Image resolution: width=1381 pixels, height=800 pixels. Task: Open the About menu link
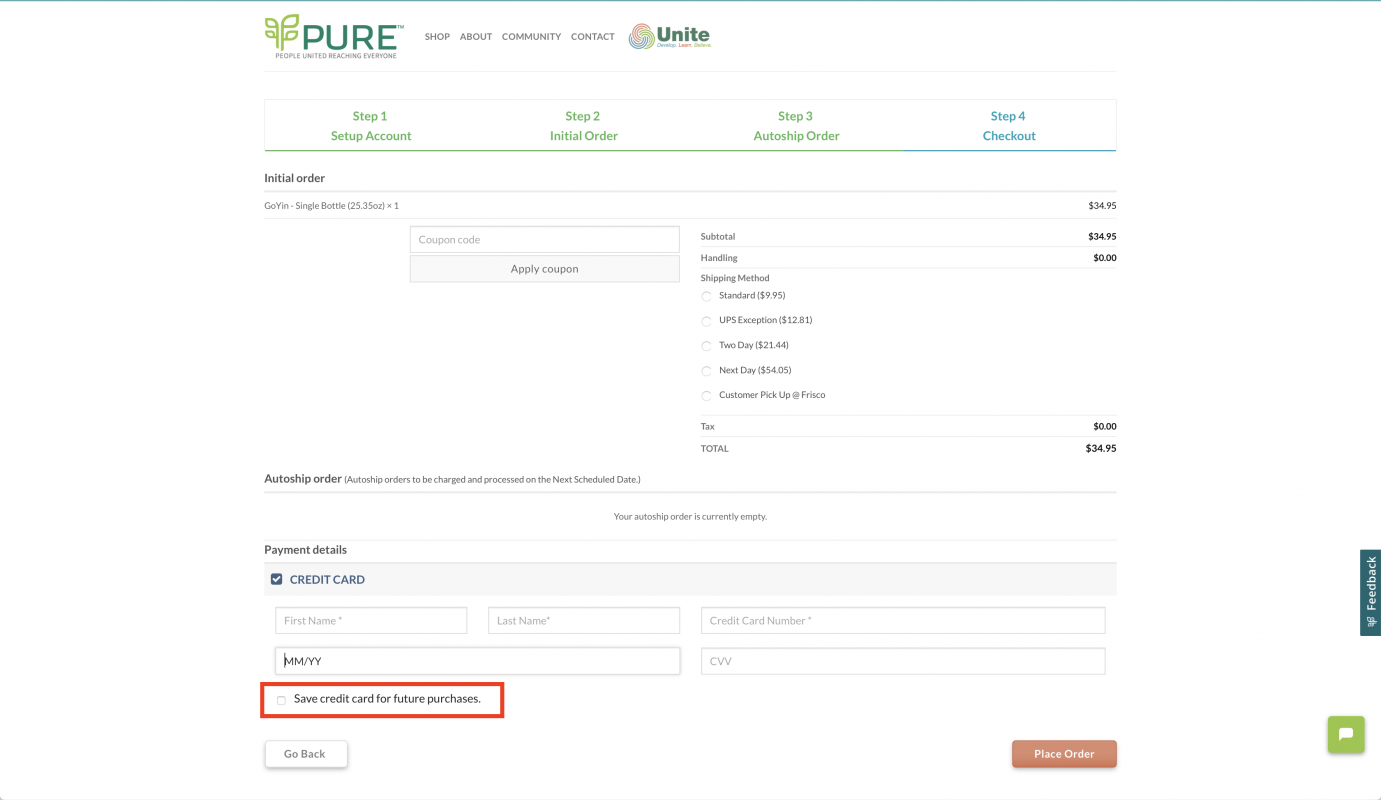tap(476, 37)
